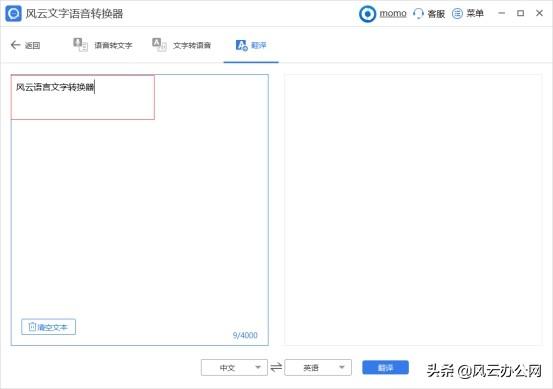Clear text with 清空文本 button
The image size is (553, 389).
[48, 327]
